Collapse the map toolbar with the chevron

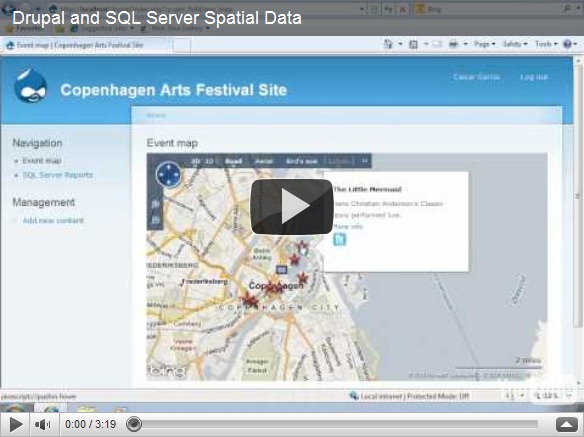[365, 161]
